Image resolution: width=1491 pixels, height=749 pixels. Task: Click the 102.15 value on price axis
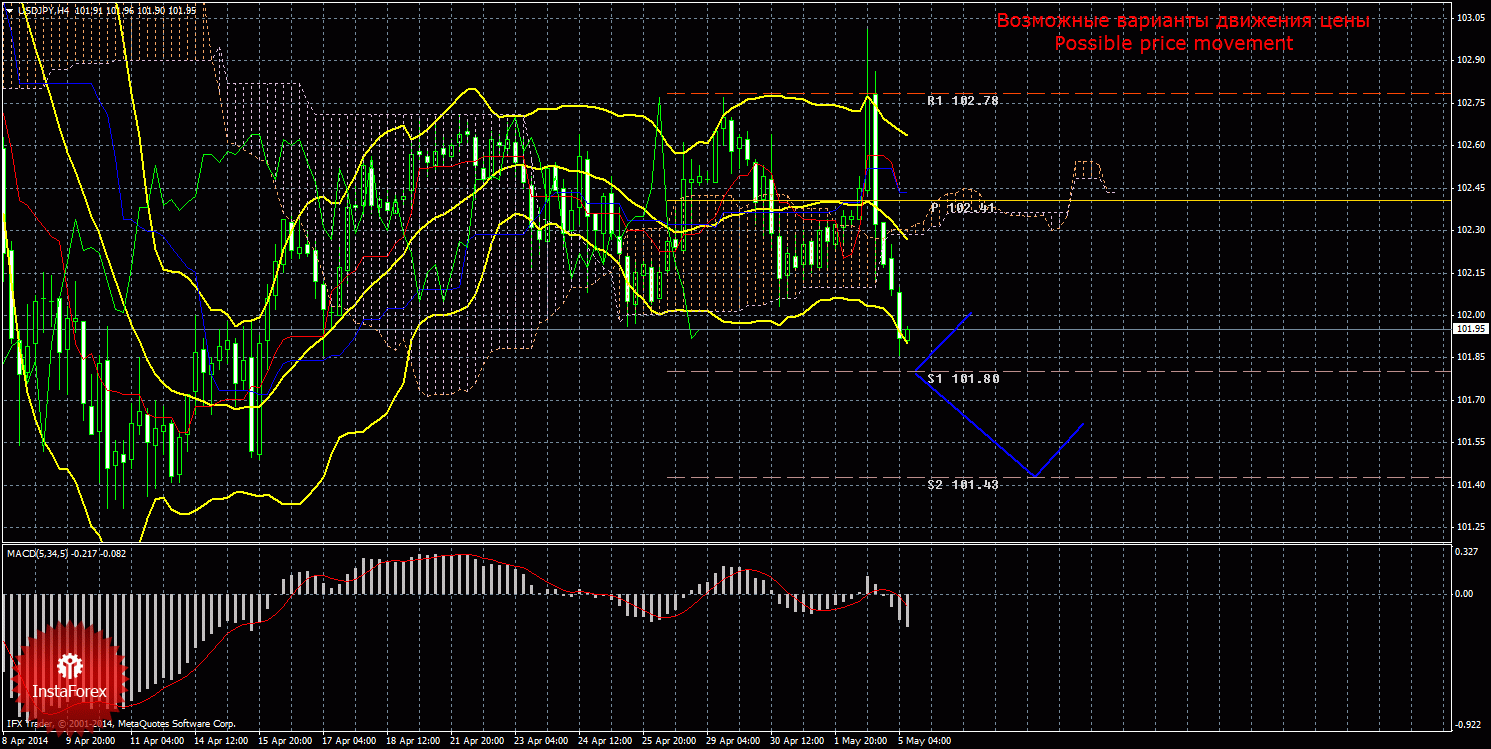1470,272
